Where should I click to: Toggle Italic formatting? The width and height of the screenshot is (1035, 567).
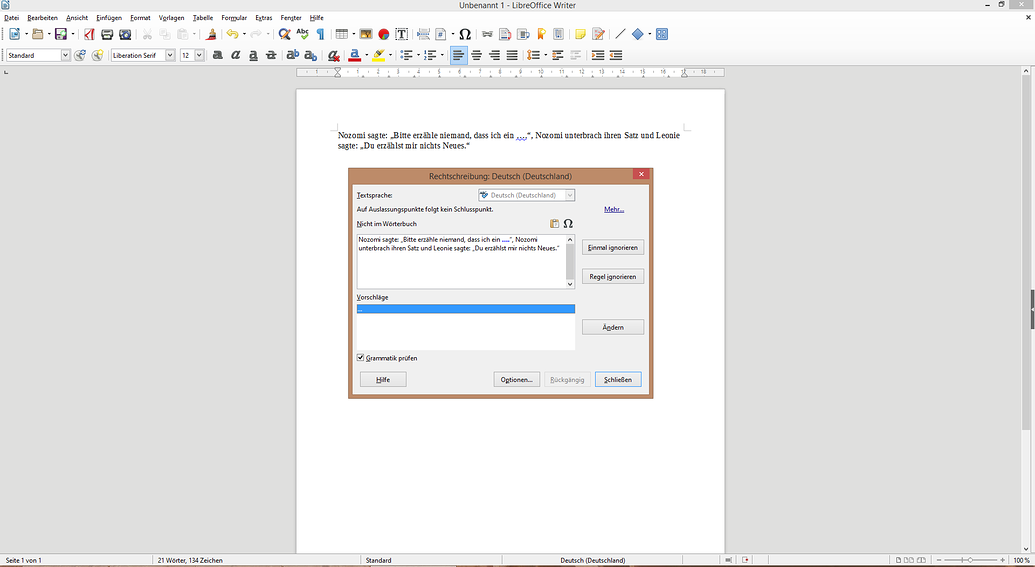[x=235, y=55]
